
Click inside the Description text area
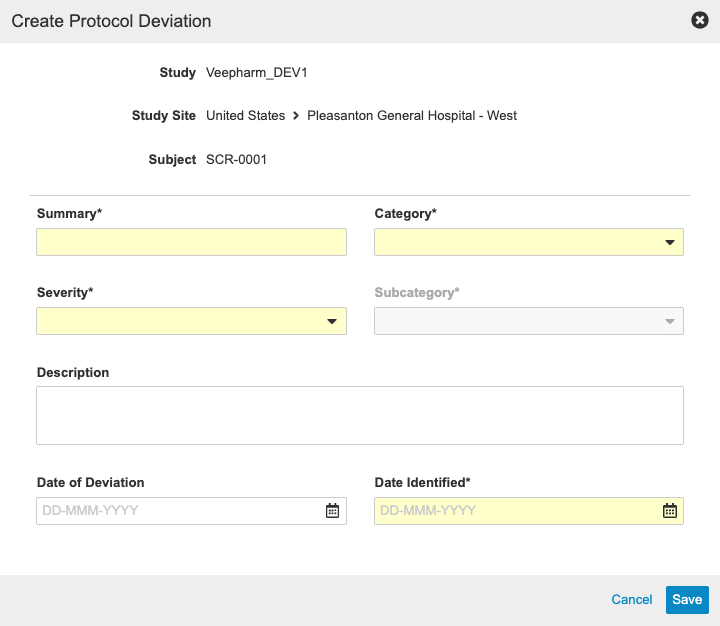coord(360,415)
